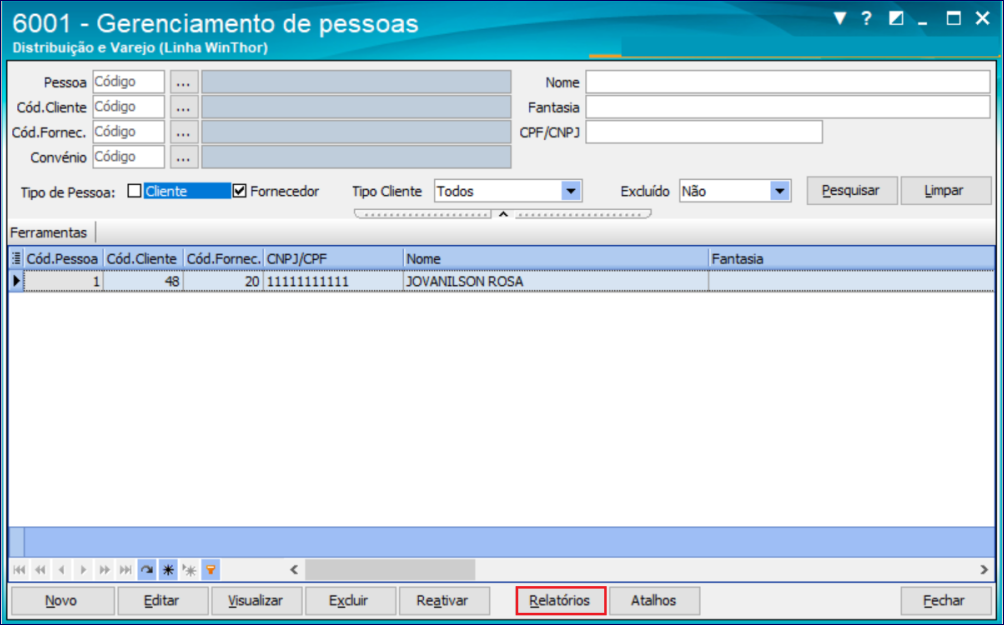Viewport: 1004px width, 625px height.
Task: Click the Pesquisar button
Action: 852,191
